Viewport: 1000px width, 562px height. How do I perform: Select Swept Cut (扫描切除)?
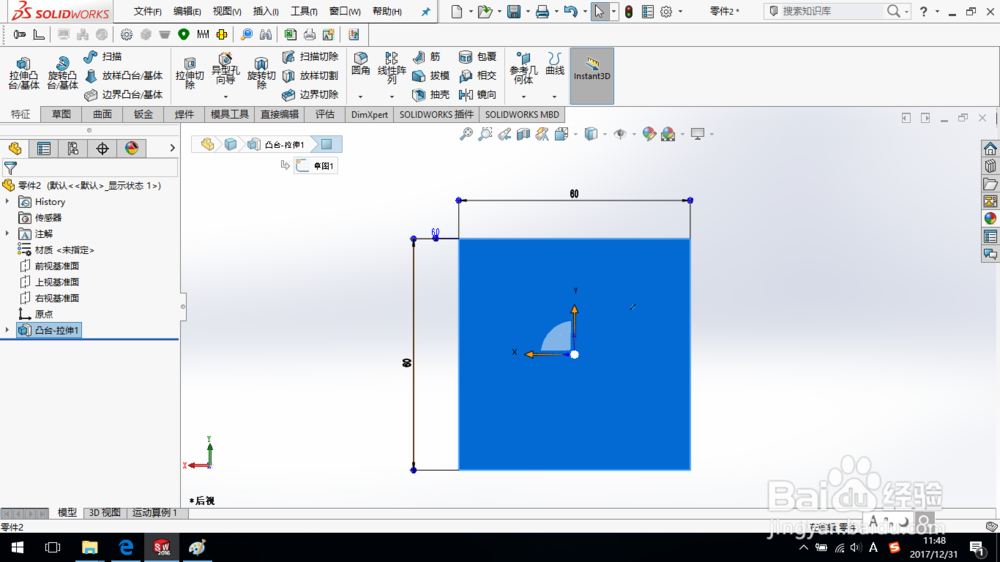[310, 57]
